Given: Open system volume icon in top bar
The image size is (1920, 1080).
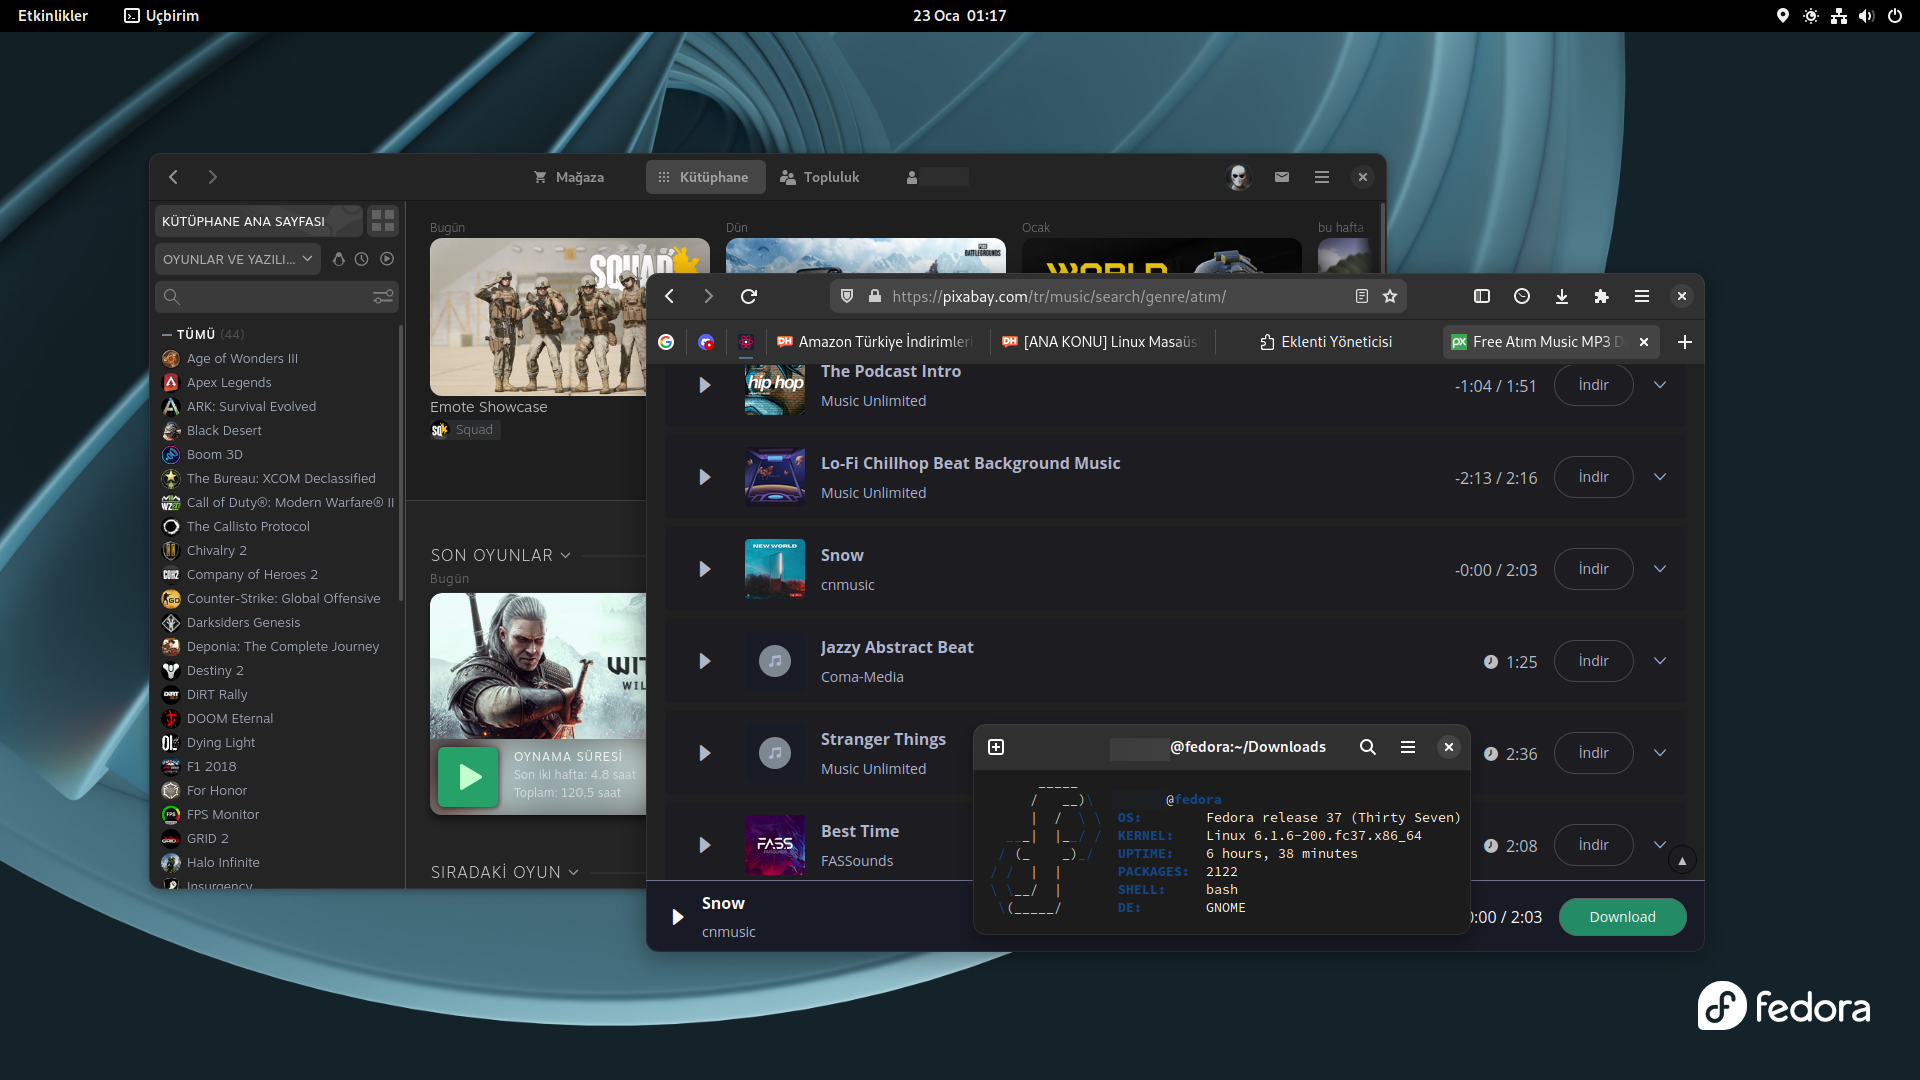Looking at the screenshot, I should tap(1866, 15).
